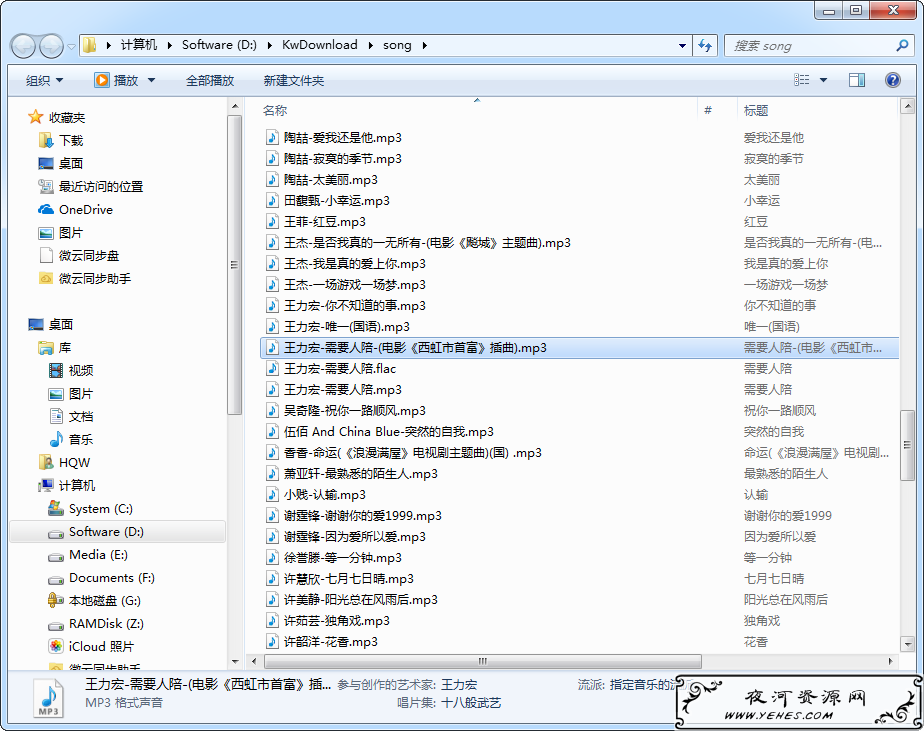Select HQW user folder in tree
Screen dimensions: 924x731
click(x=74, y=462)
